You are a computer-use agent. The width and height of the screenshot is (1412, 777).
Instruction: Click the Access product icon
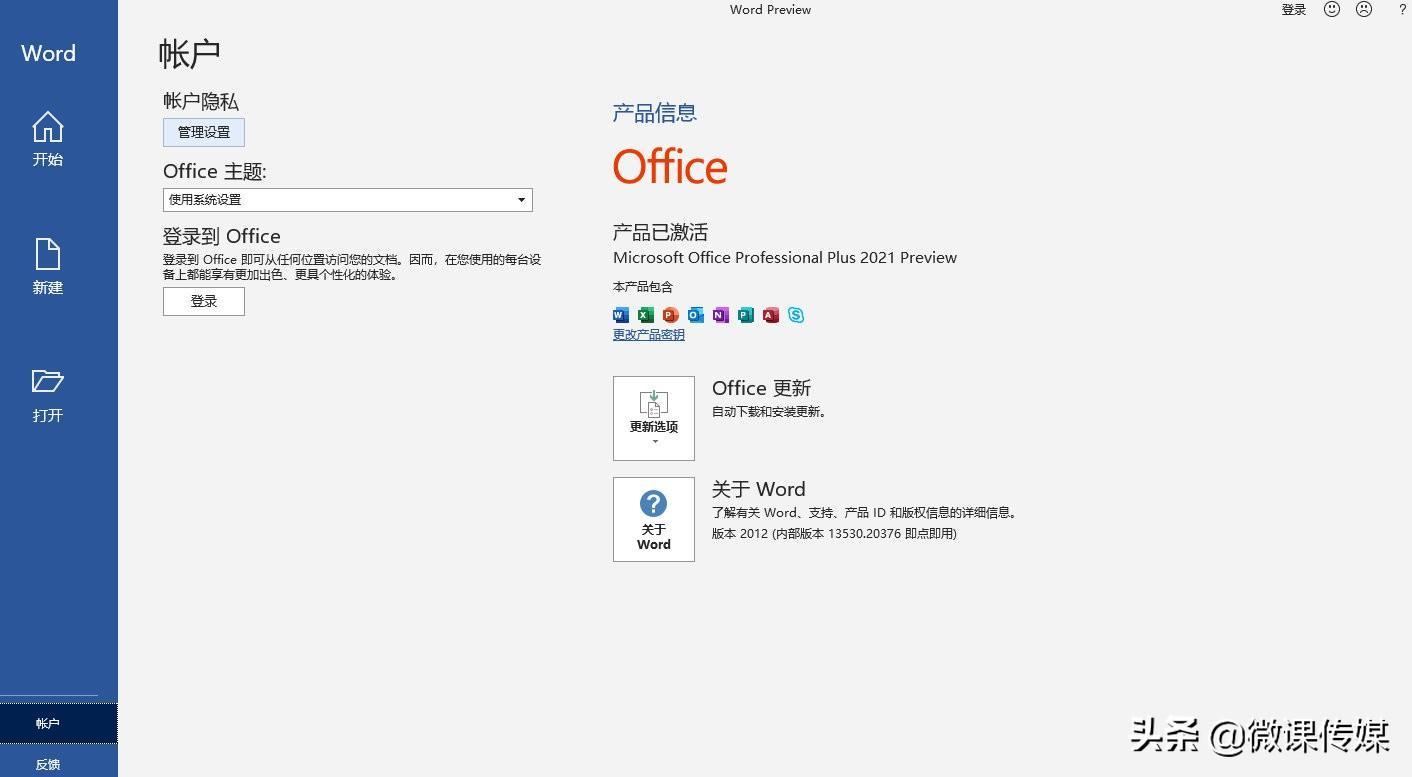click(771, 315)
